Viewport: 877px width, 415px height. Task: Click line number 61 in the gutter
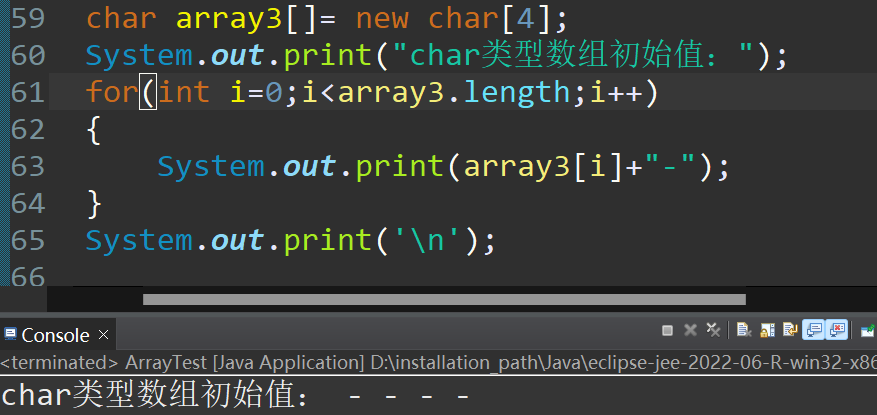[x=28, y=92]
